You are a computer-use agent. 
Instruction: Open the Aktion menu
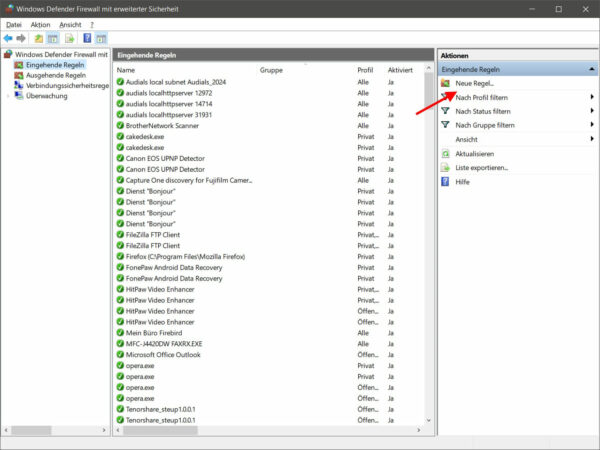pyautogui.click(x=41, y=25)
